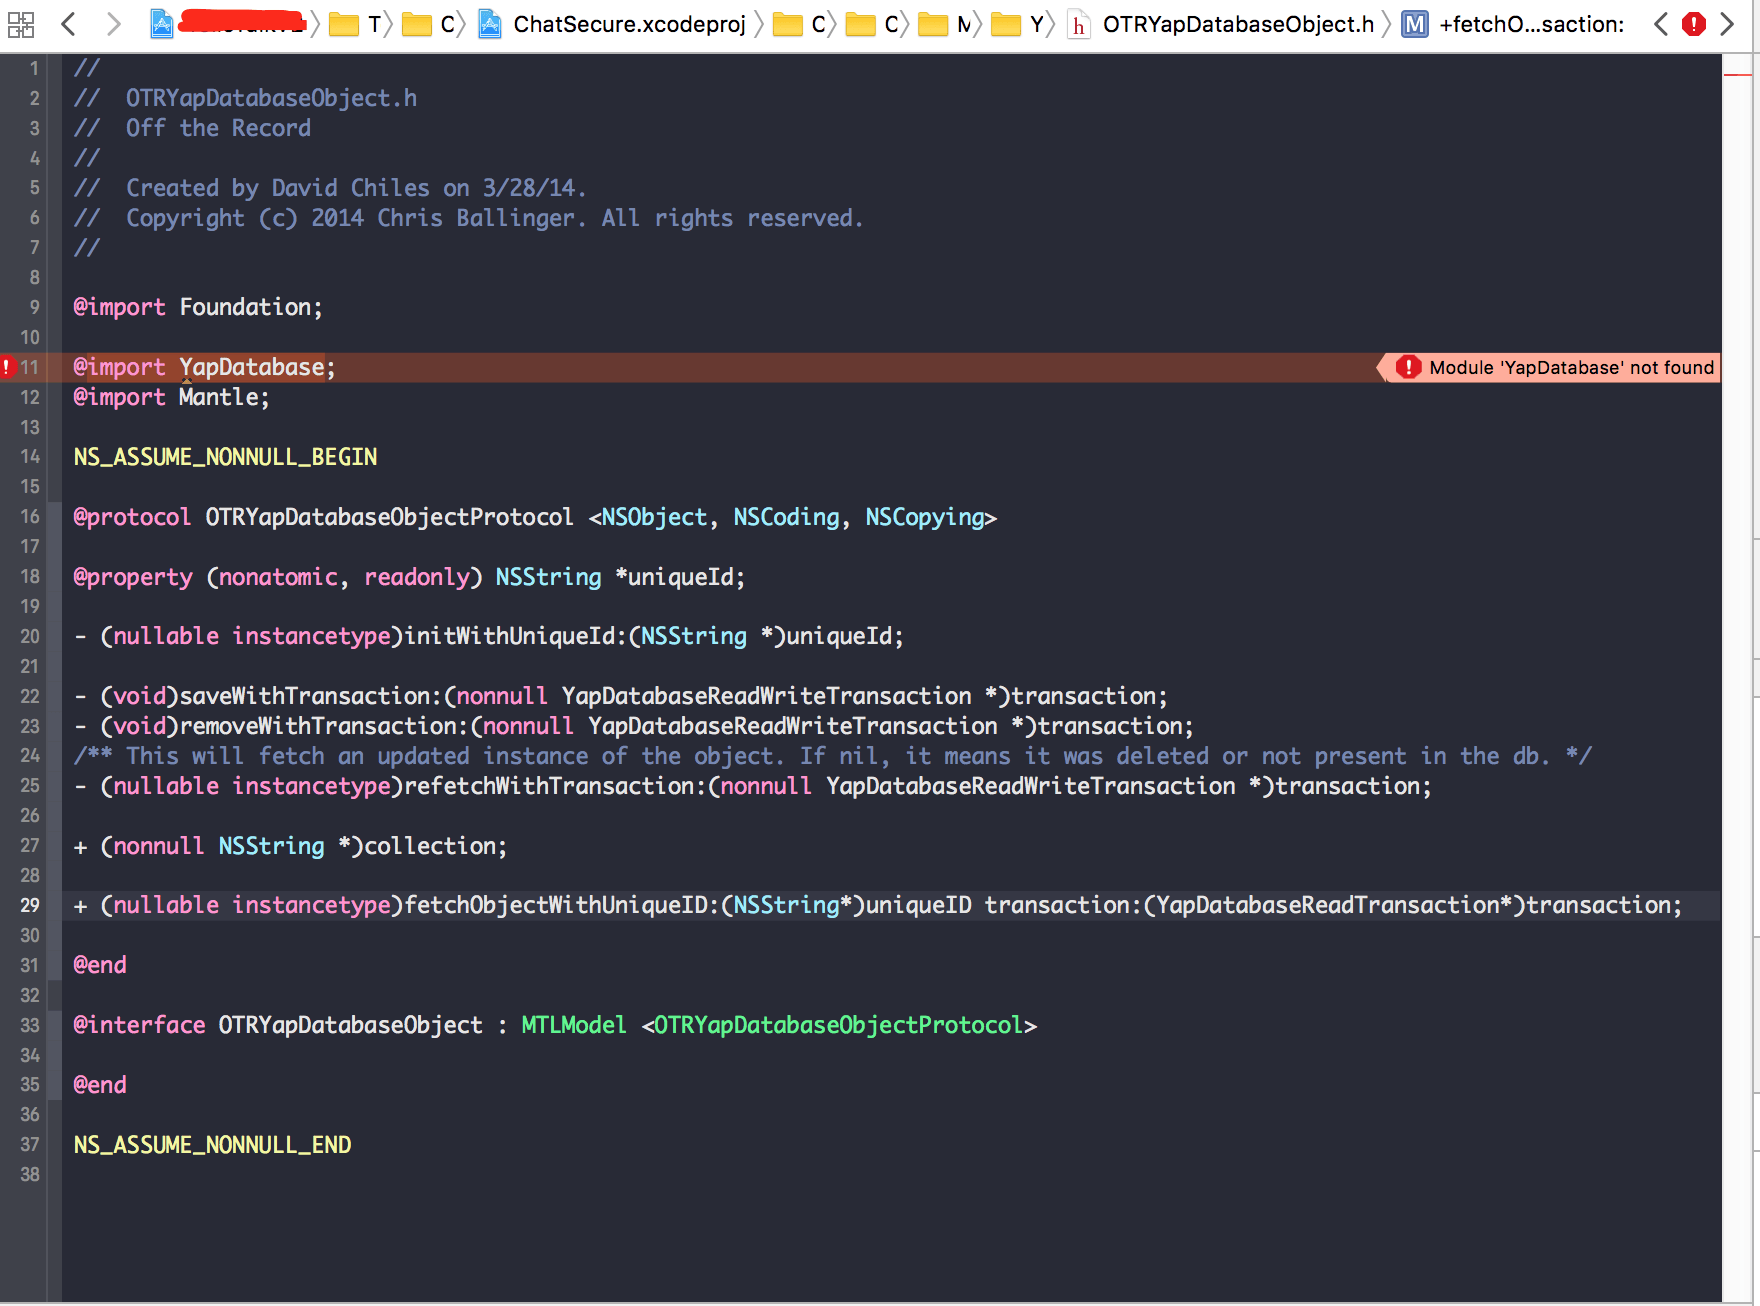Open the related items grid menu

[x=21, y=24]
